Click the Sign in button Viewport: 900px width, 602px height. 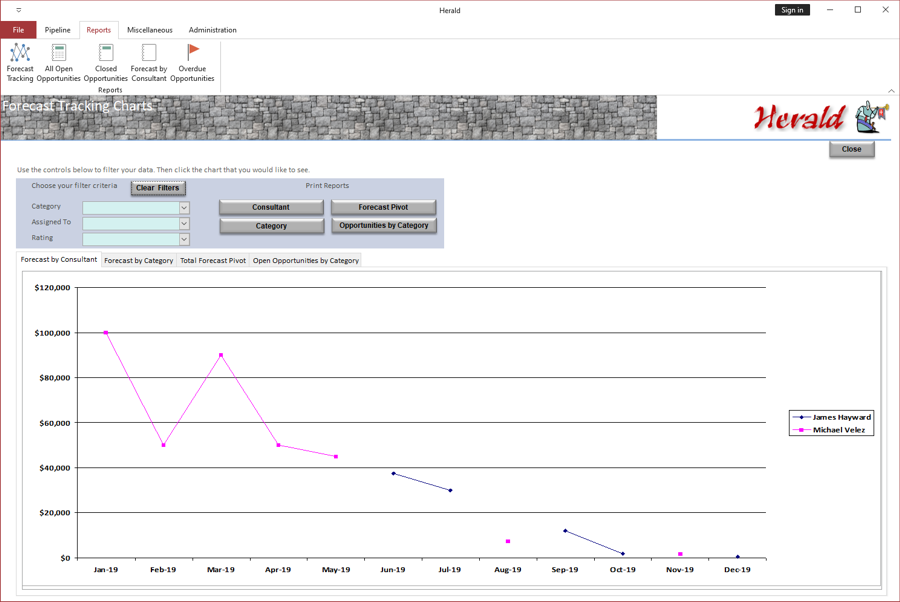click(x=792, y=10)
